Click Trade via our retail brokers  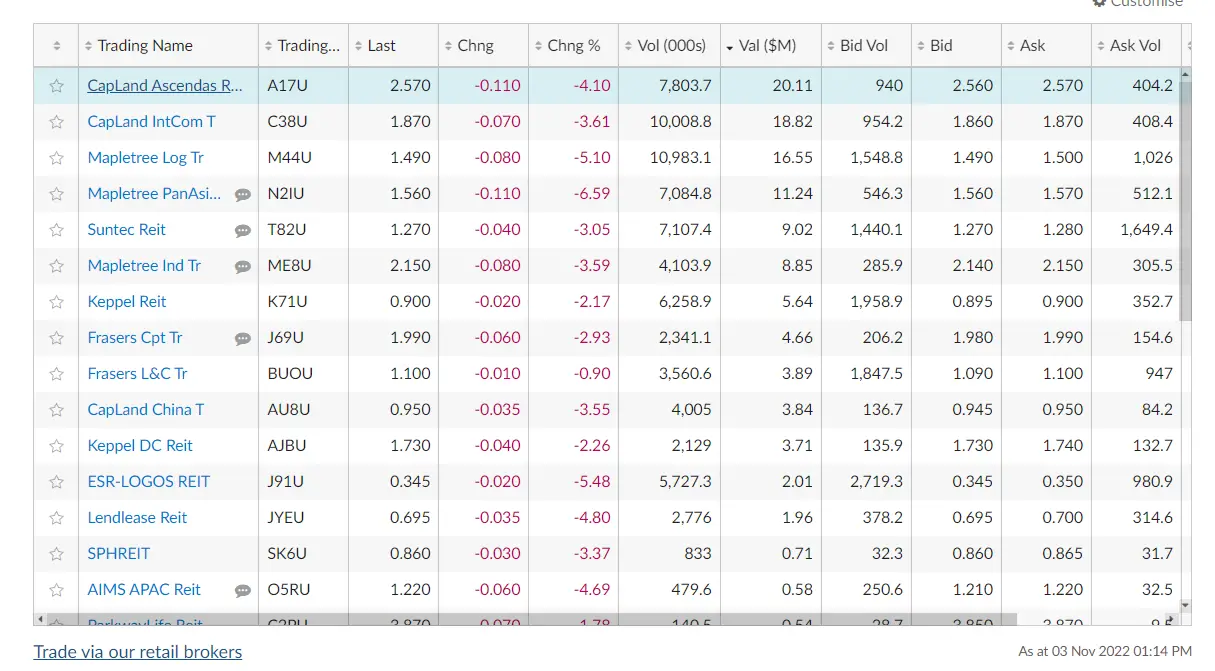138,652
